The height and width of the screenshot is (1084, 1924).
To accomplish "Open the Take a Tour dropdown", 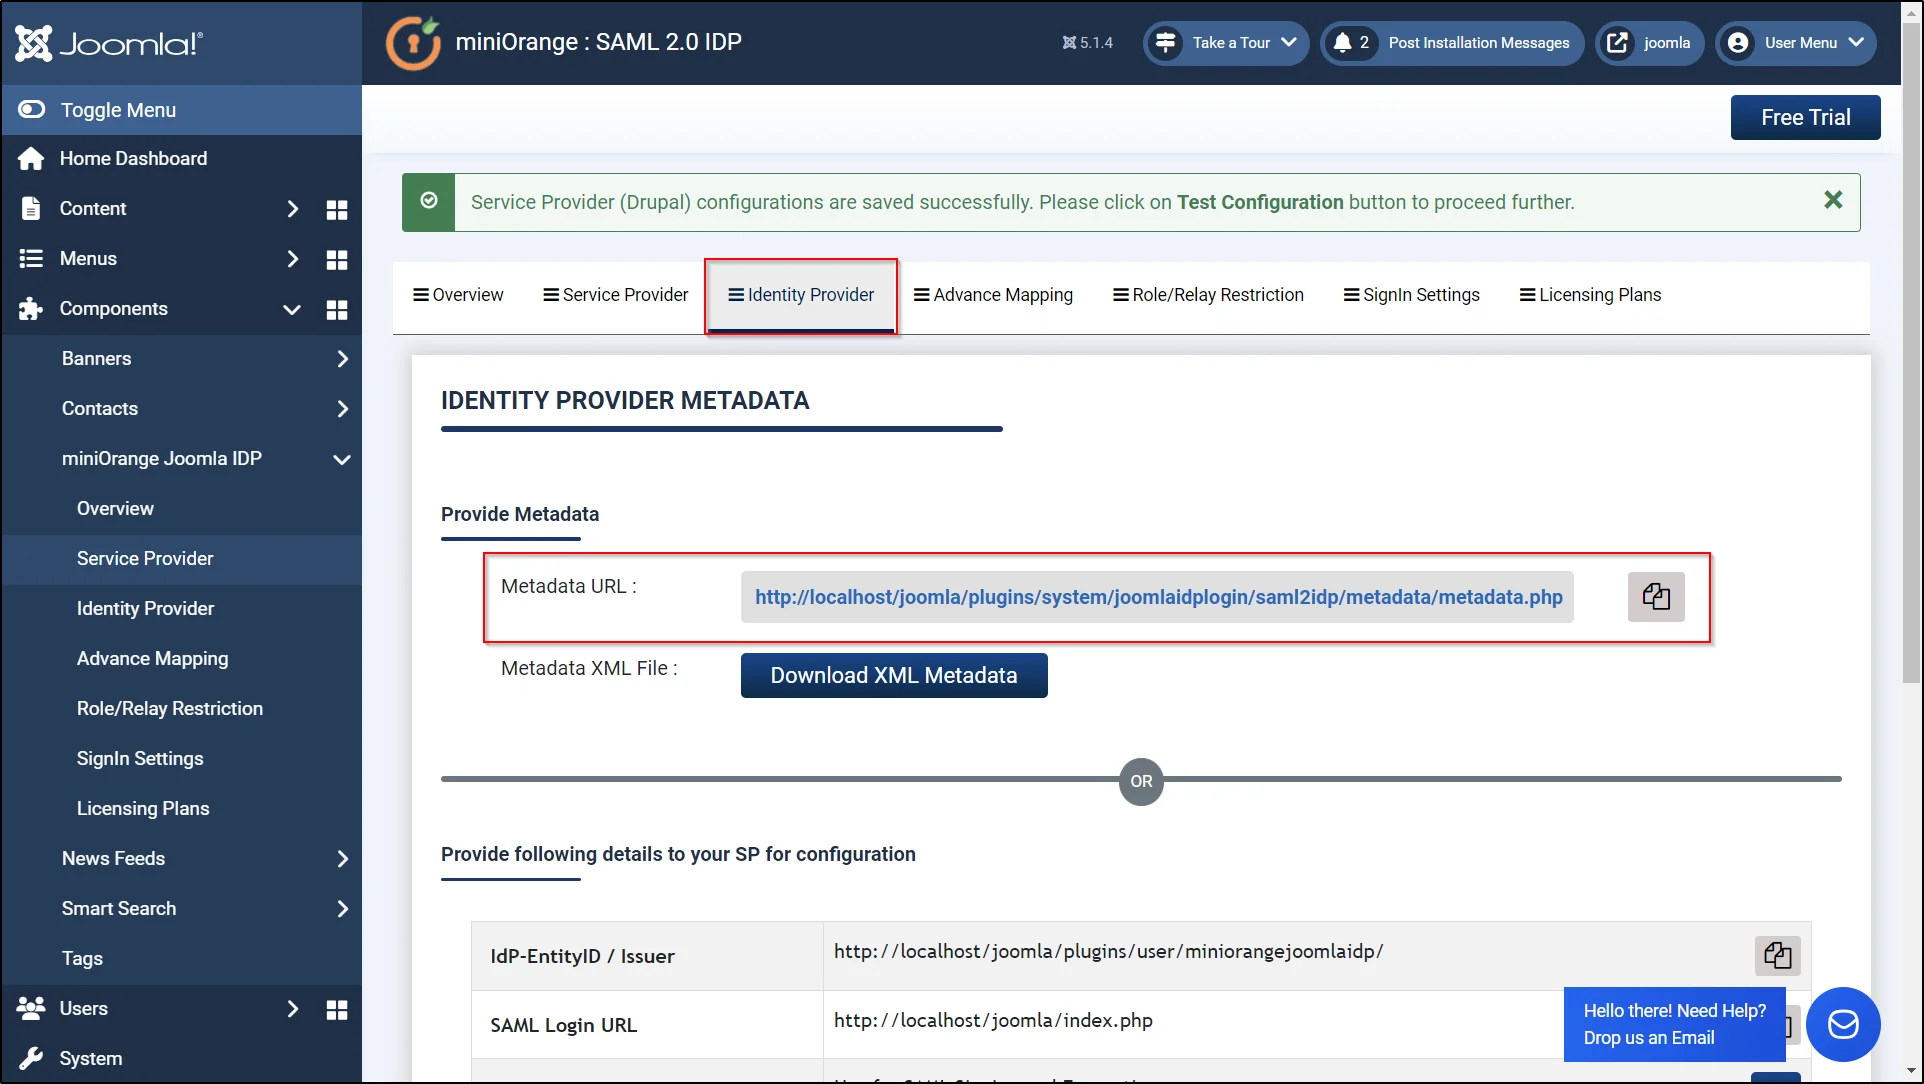I will point(1226,43).
